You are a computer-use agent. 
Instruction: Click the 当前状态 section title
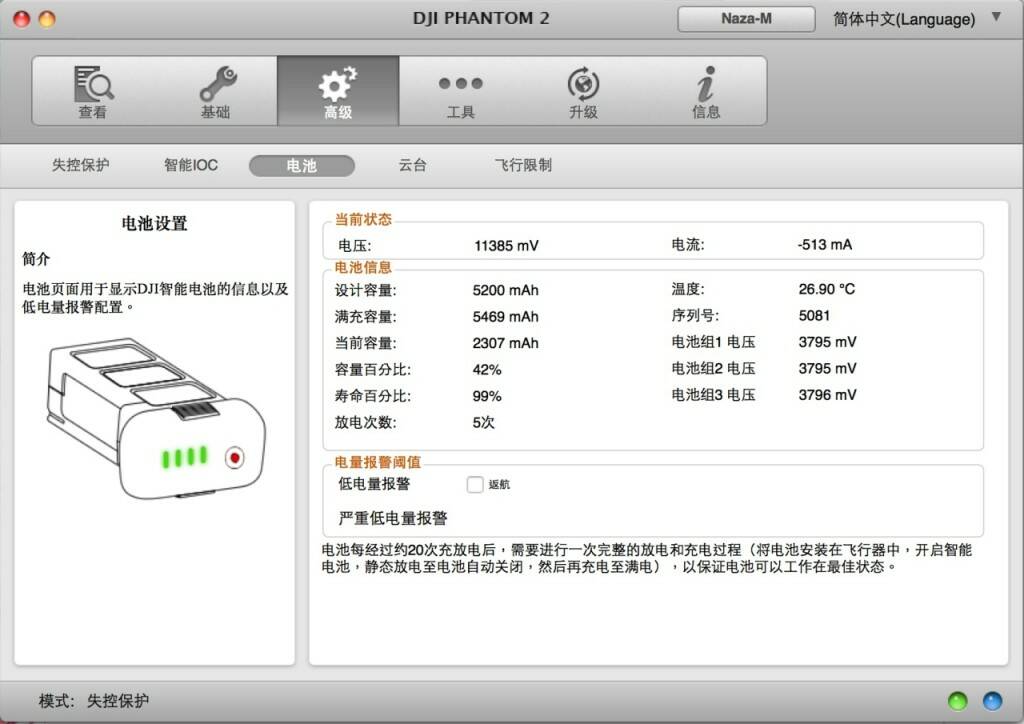[x=363, y=219]
